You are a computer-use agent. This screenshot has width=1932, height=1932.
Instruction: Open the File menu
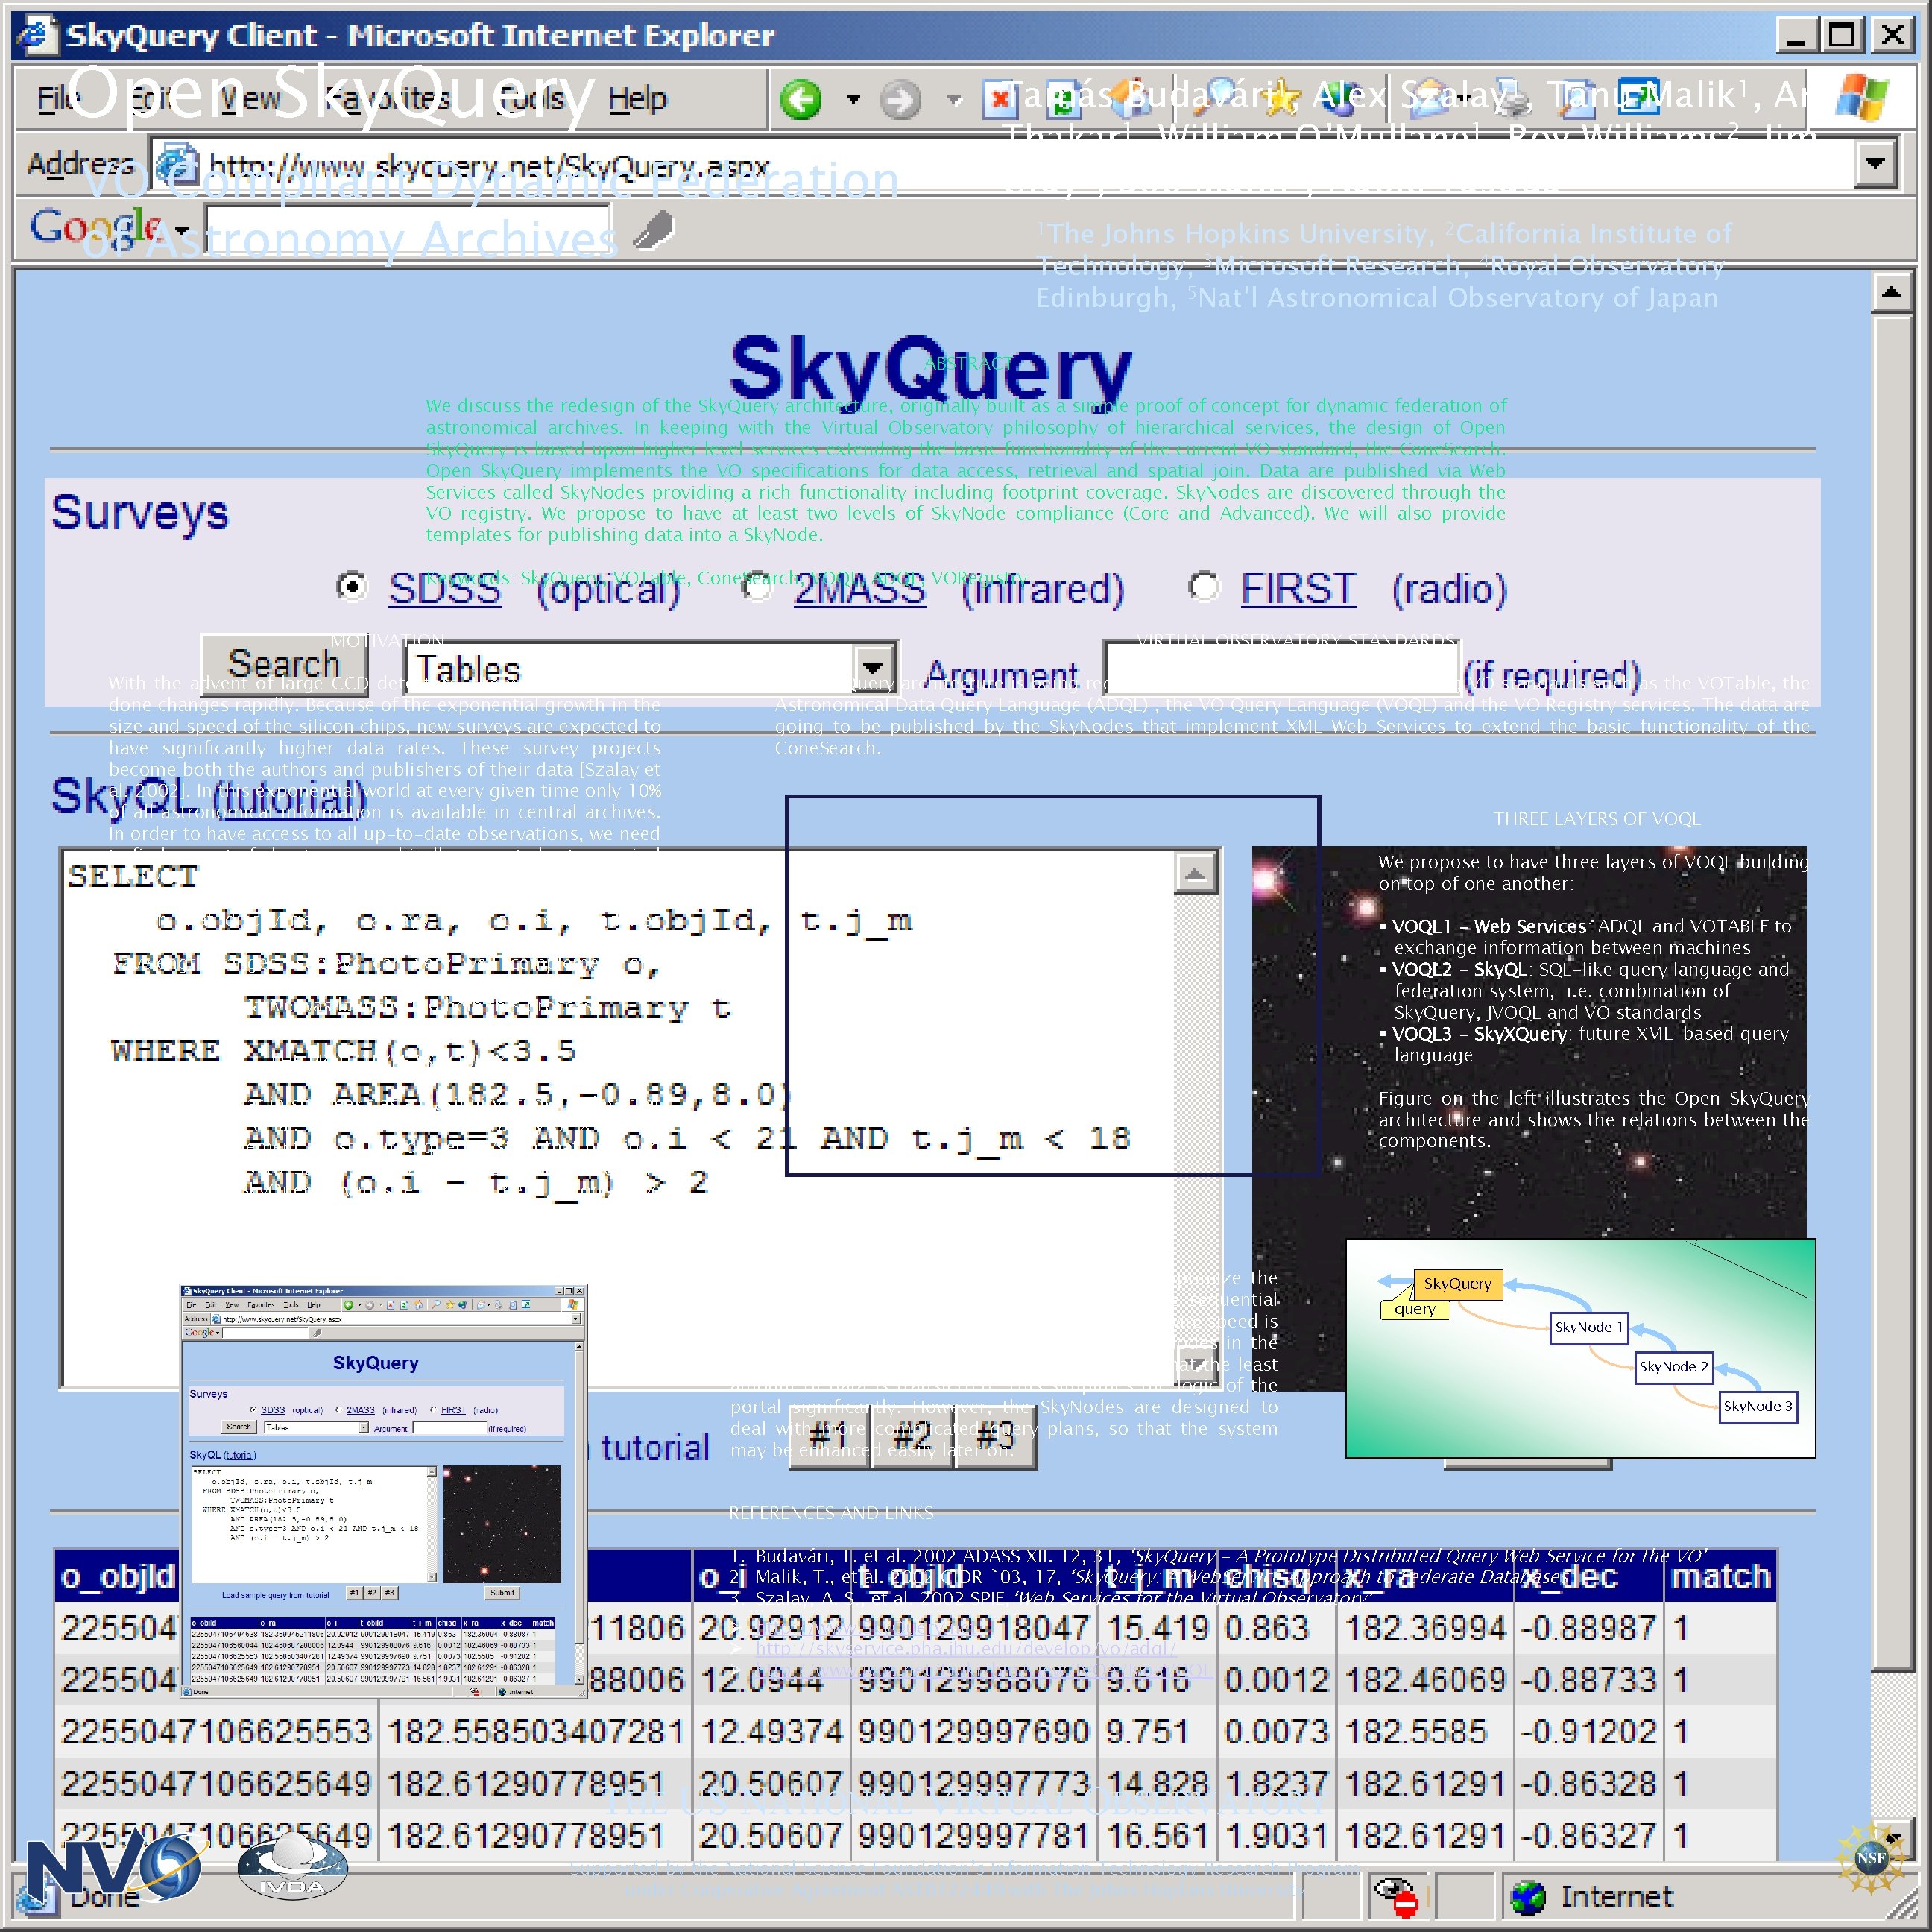tap(58, 98)
